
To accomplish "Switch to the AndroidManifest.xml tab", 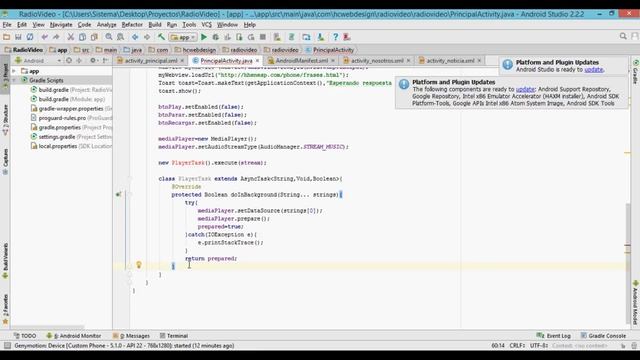I will click(x=302, y=61).
